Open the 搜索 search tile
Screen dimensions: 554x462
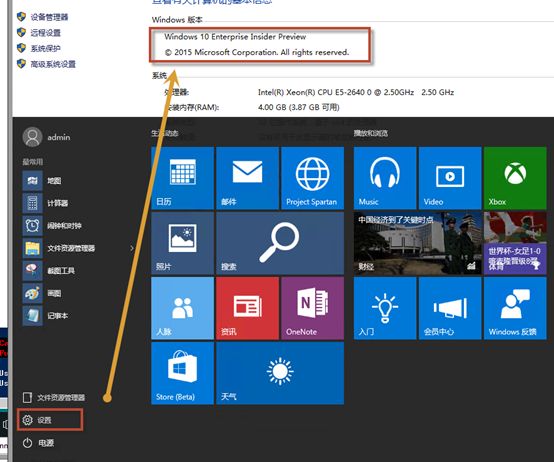(x=280, y=243)
